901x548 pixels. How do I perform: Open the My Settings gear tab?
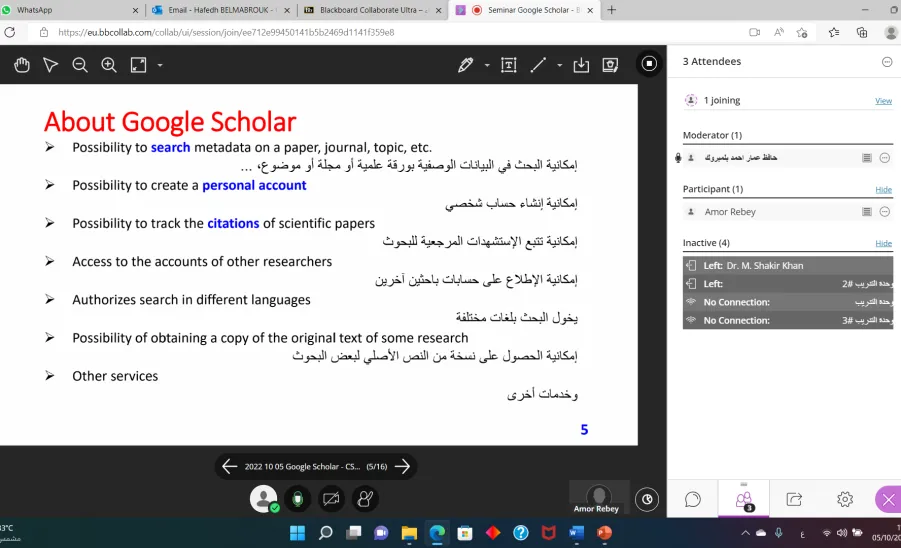[845, 499]
